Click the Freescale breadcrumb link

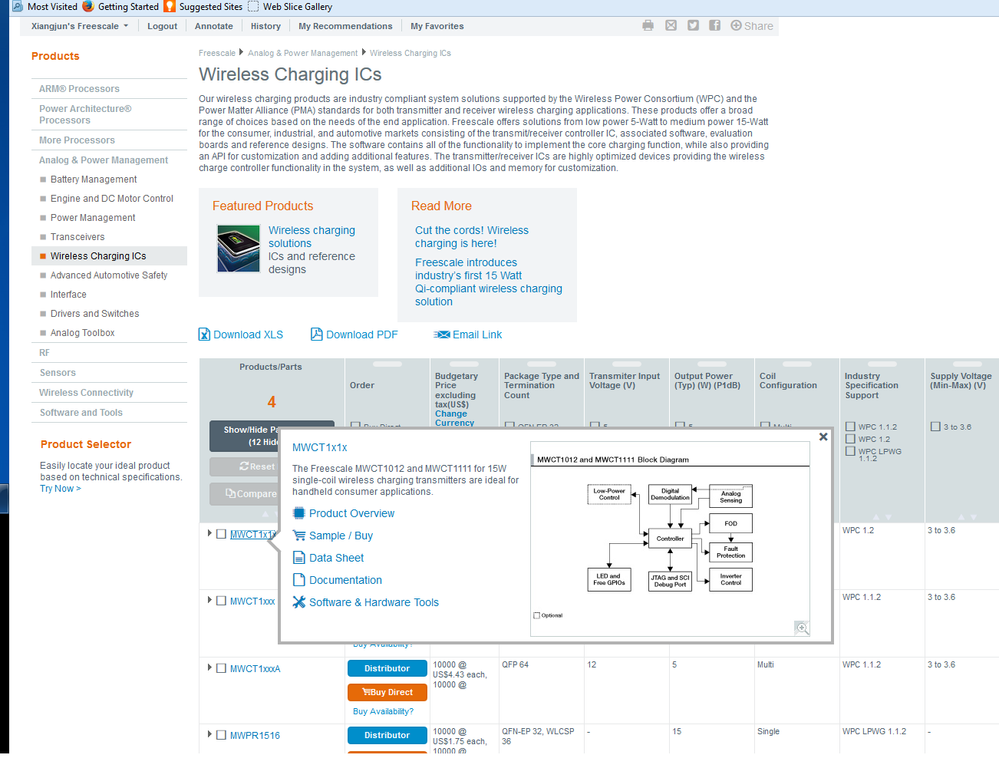pyautogui.click(x=217, y=53)
